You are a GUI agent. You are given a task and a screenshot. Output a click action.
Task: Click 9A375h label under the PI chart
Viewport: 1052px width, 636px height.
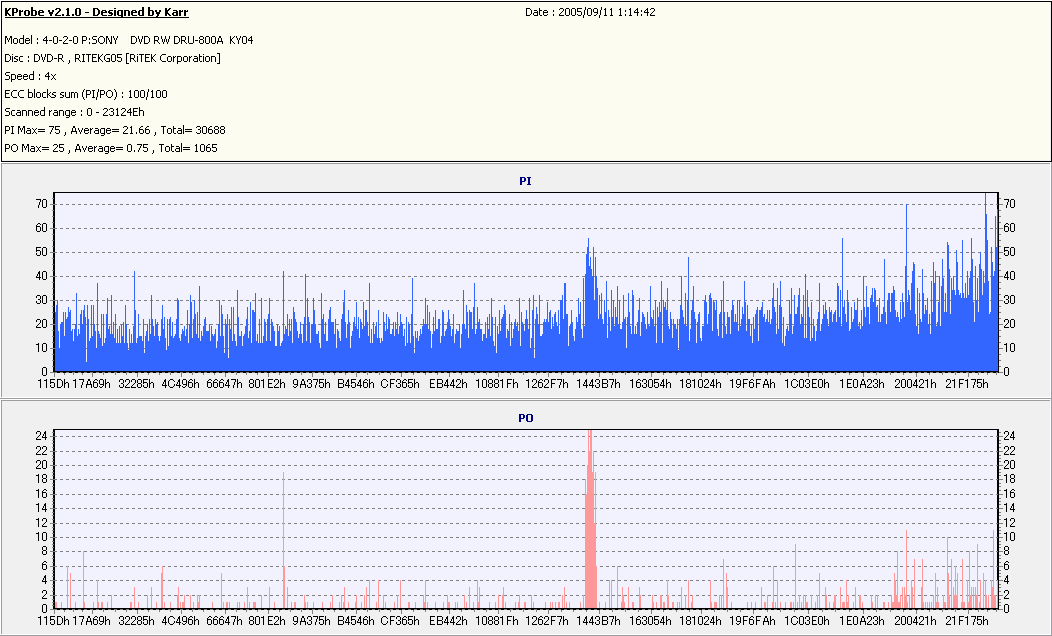[x=311, y=384]
